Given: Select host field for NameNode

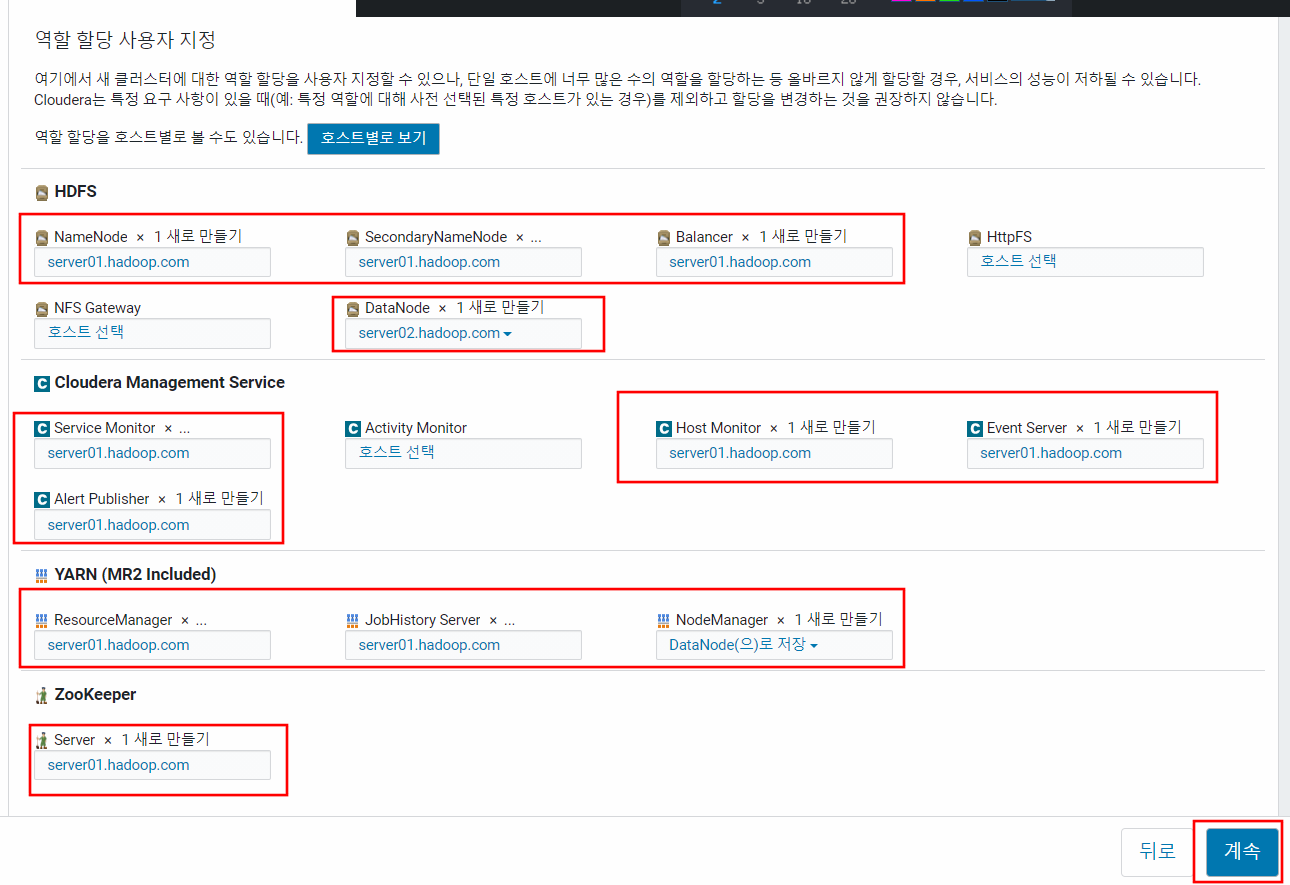Looking at the screenshot, I should (x=152, y=262).
